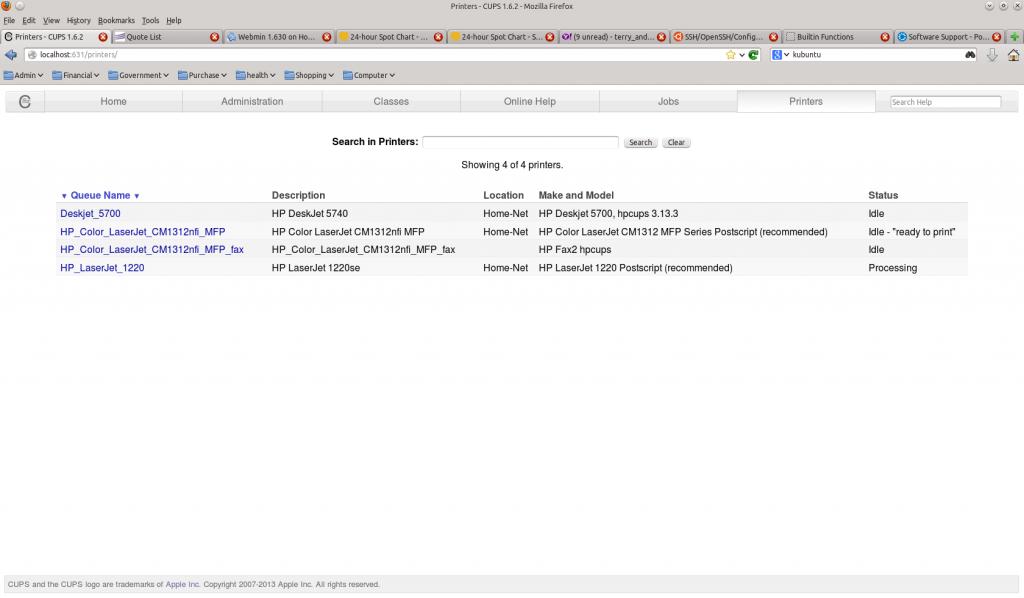Open the CUPS Home page tab
Viewport: 1024px width, 598px height.
114,101
